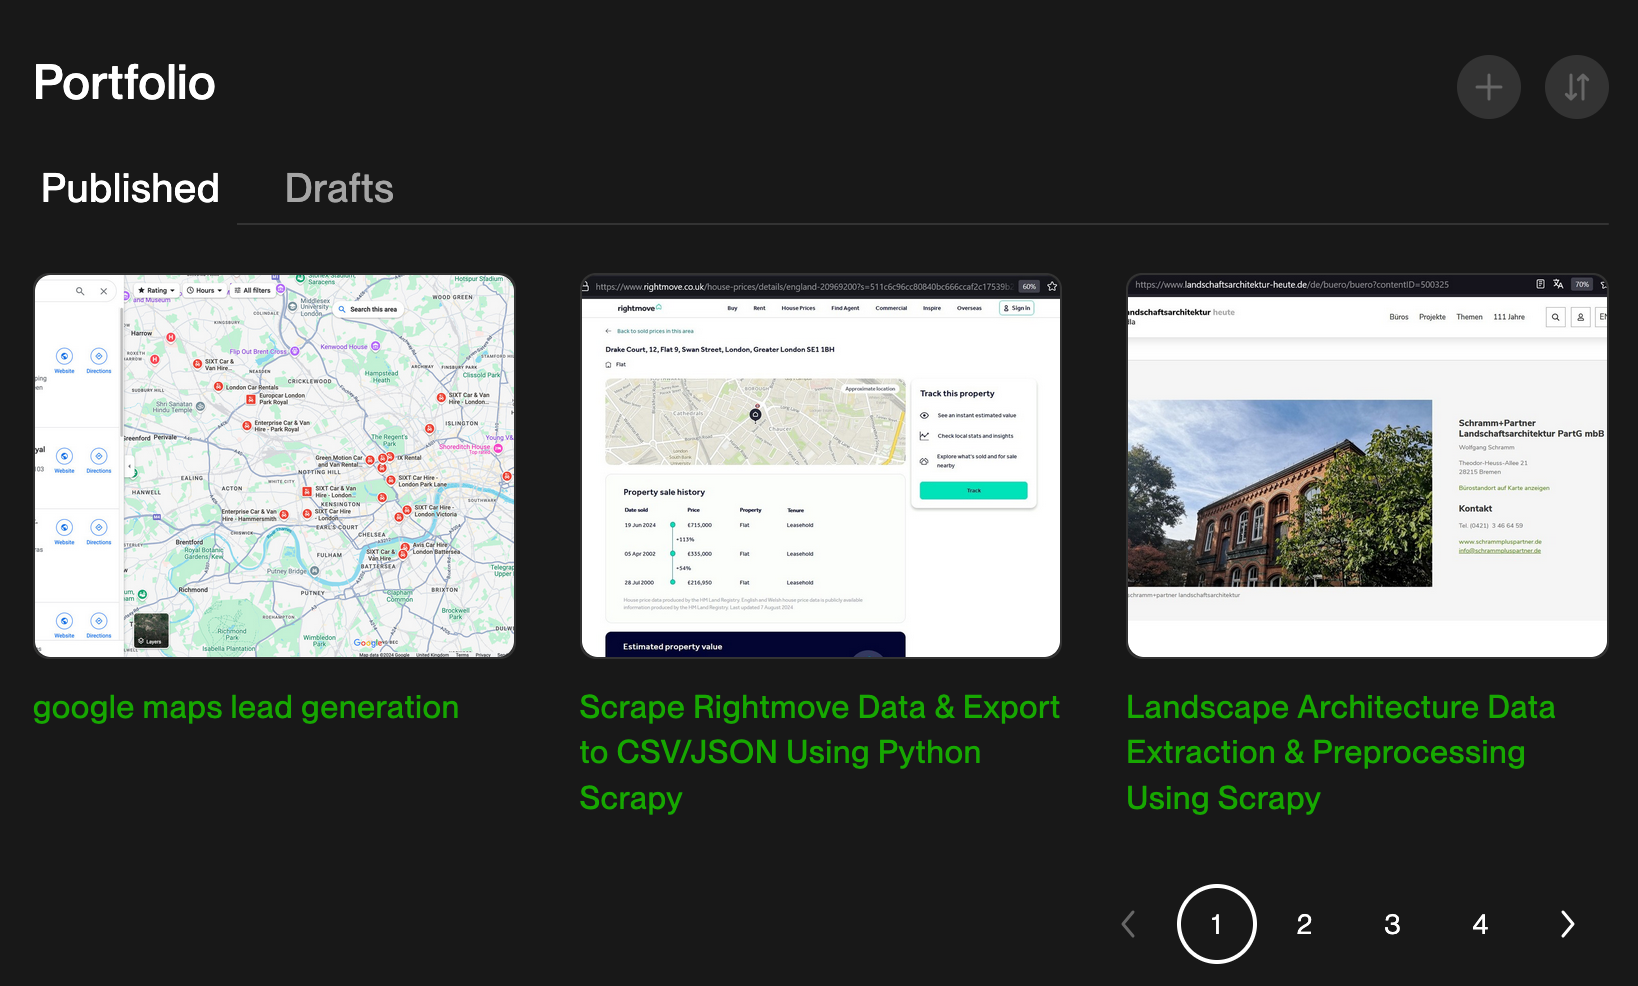1638x986 pixels.
Task: Go to page 3 in pagination
Action: [1392, 924]
